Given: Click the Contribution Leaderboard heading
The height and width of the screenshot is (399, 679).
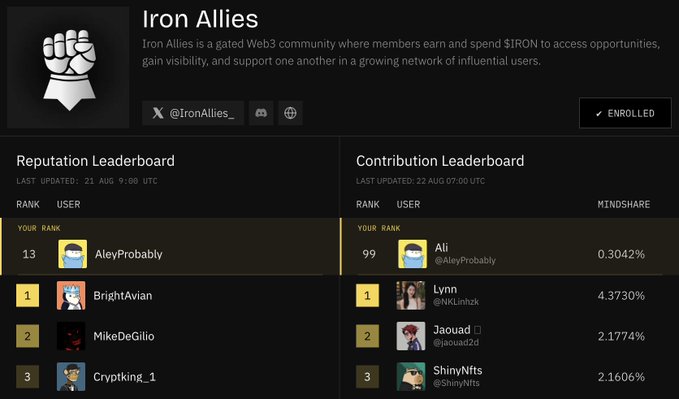Looking at the screenshot, I should click(440, 161).
